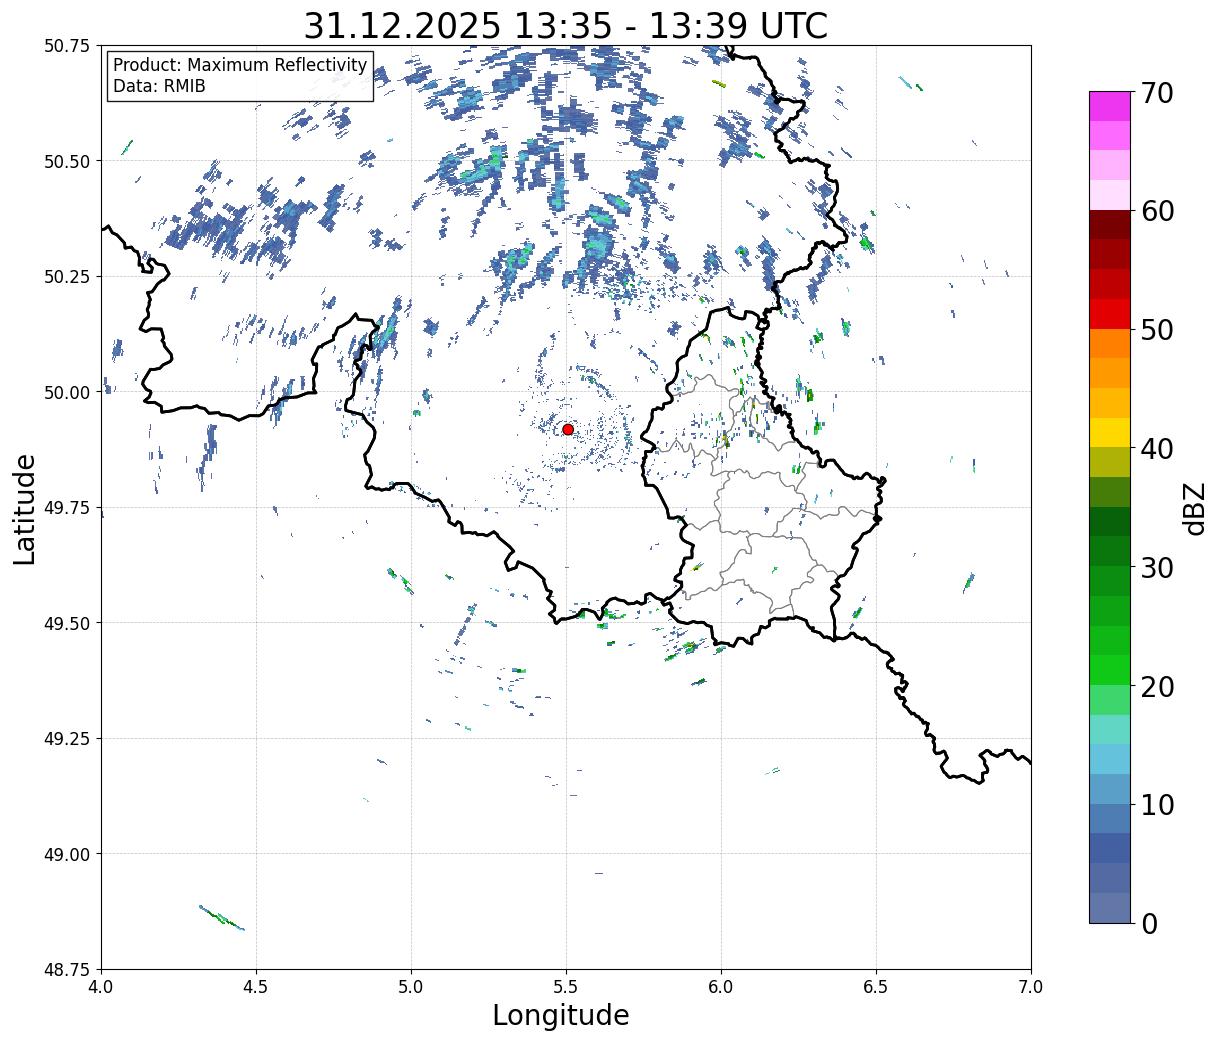The image size is (1219, 1040).
Task: Click the title '31.12.2025 13:35 - 13:39 UTC'
Action: [x=566, y=26]
